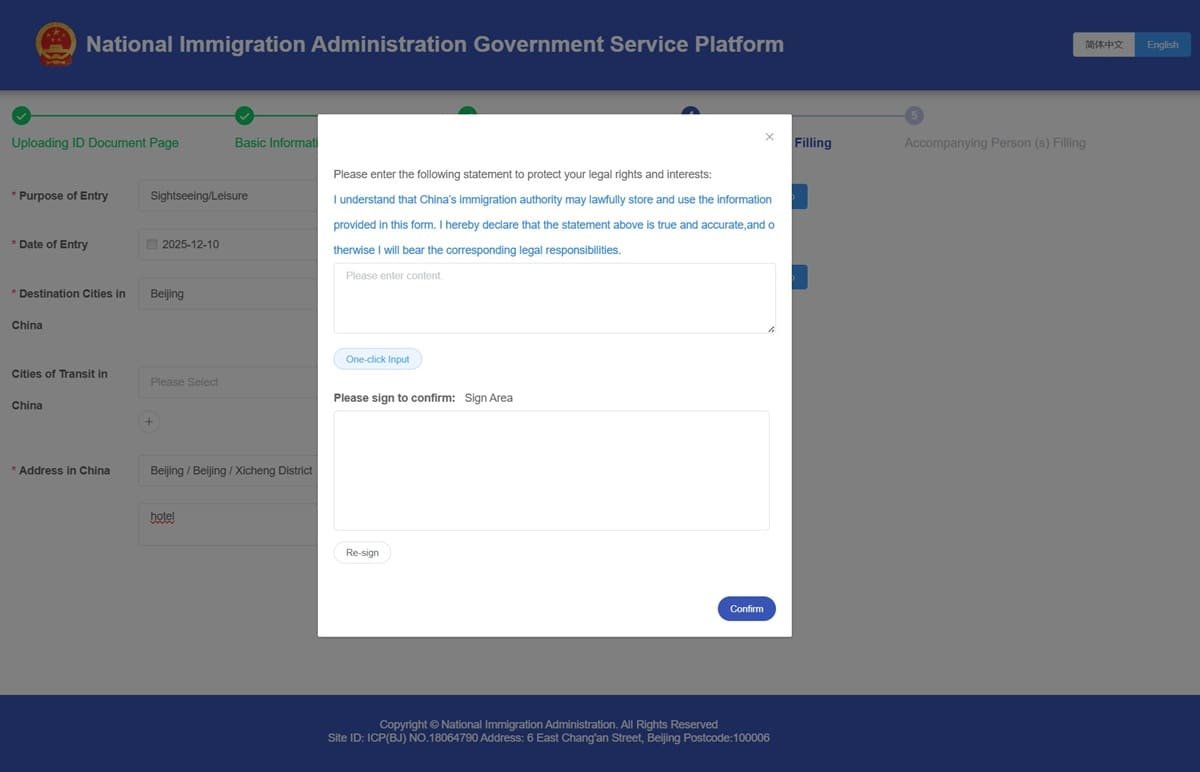Open the calendar icon in Date of Entry
This screenshot has height=772, width=1200.
tap(150, 243)
